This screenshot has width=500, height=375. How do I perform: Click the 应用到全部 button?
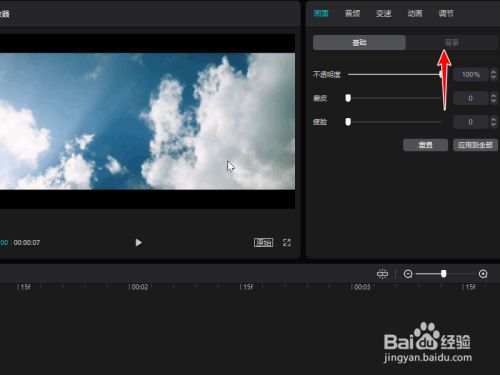(475, 145)
